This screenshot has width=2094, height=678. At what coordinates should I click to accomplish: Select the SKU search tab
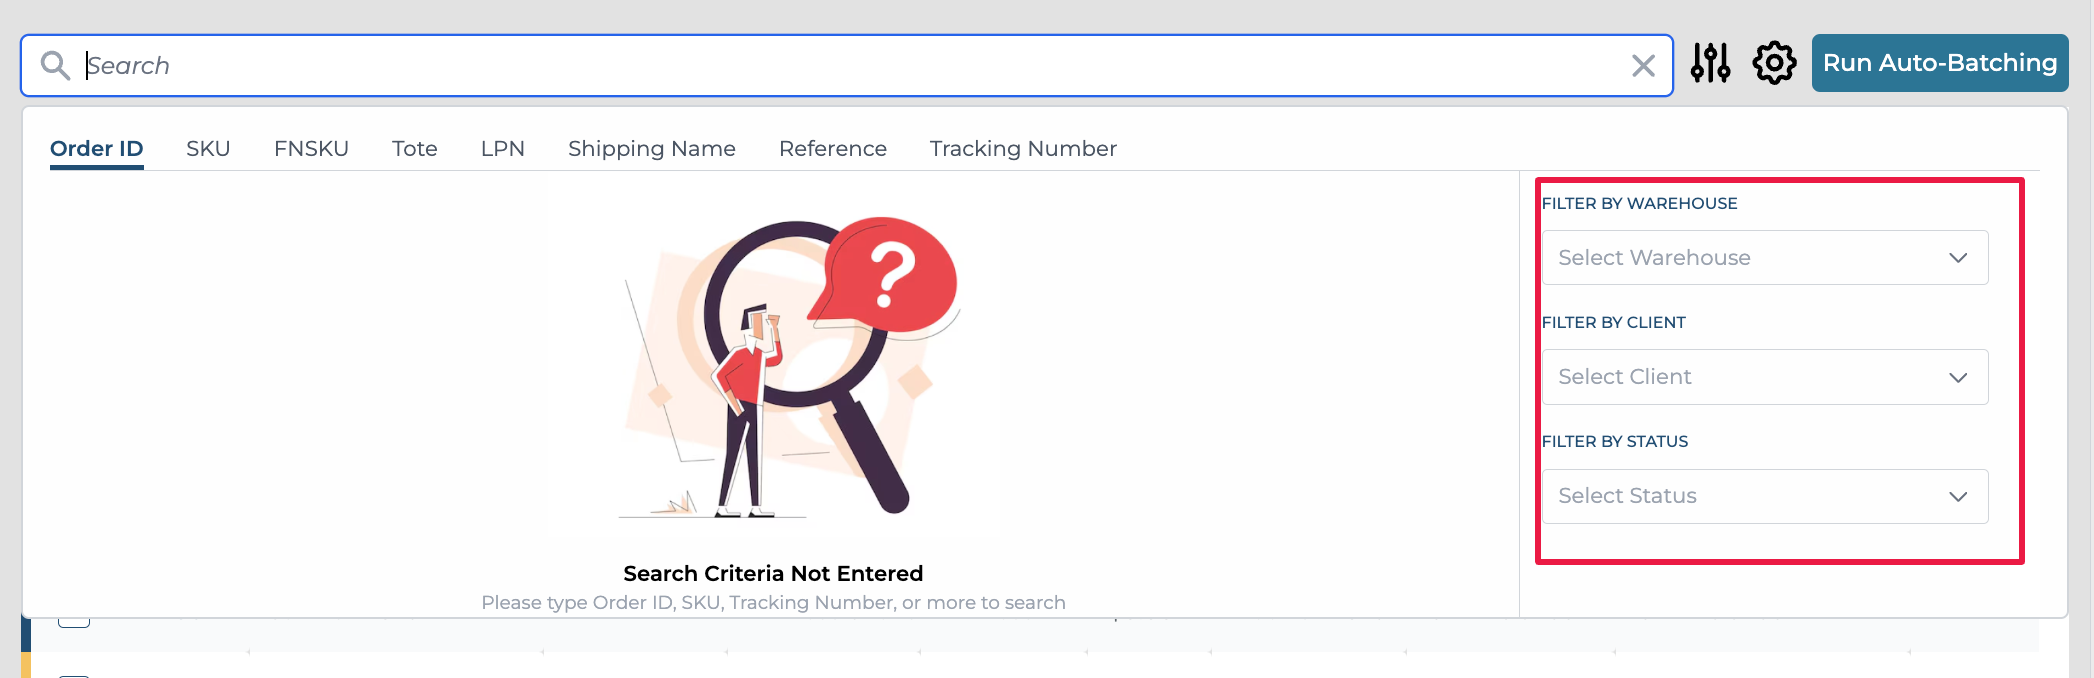[208, 149]
